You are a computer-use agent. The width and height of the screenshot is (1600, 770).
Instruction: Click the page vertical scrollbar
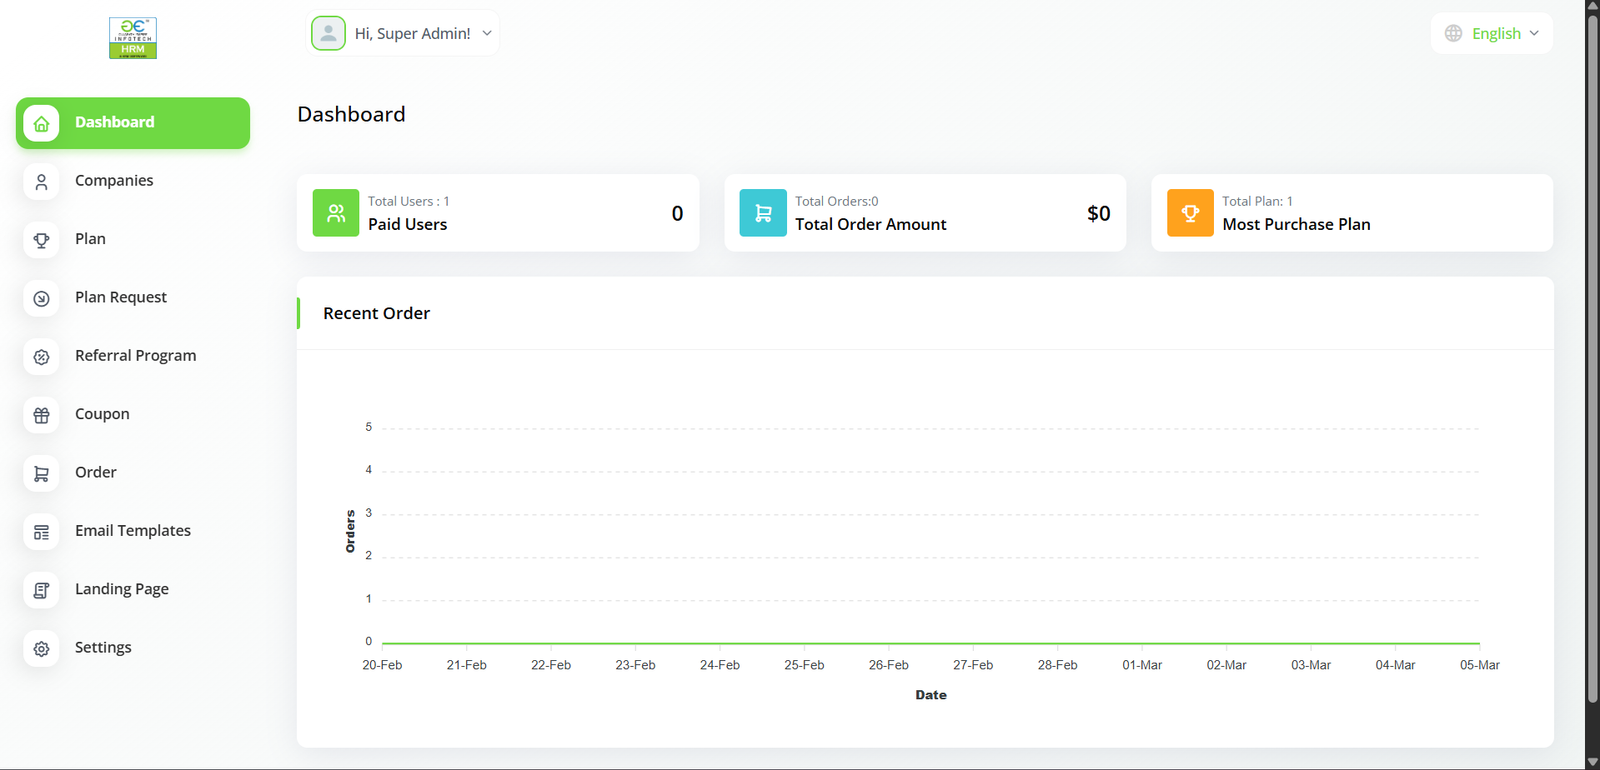[x=1592, y=350]
